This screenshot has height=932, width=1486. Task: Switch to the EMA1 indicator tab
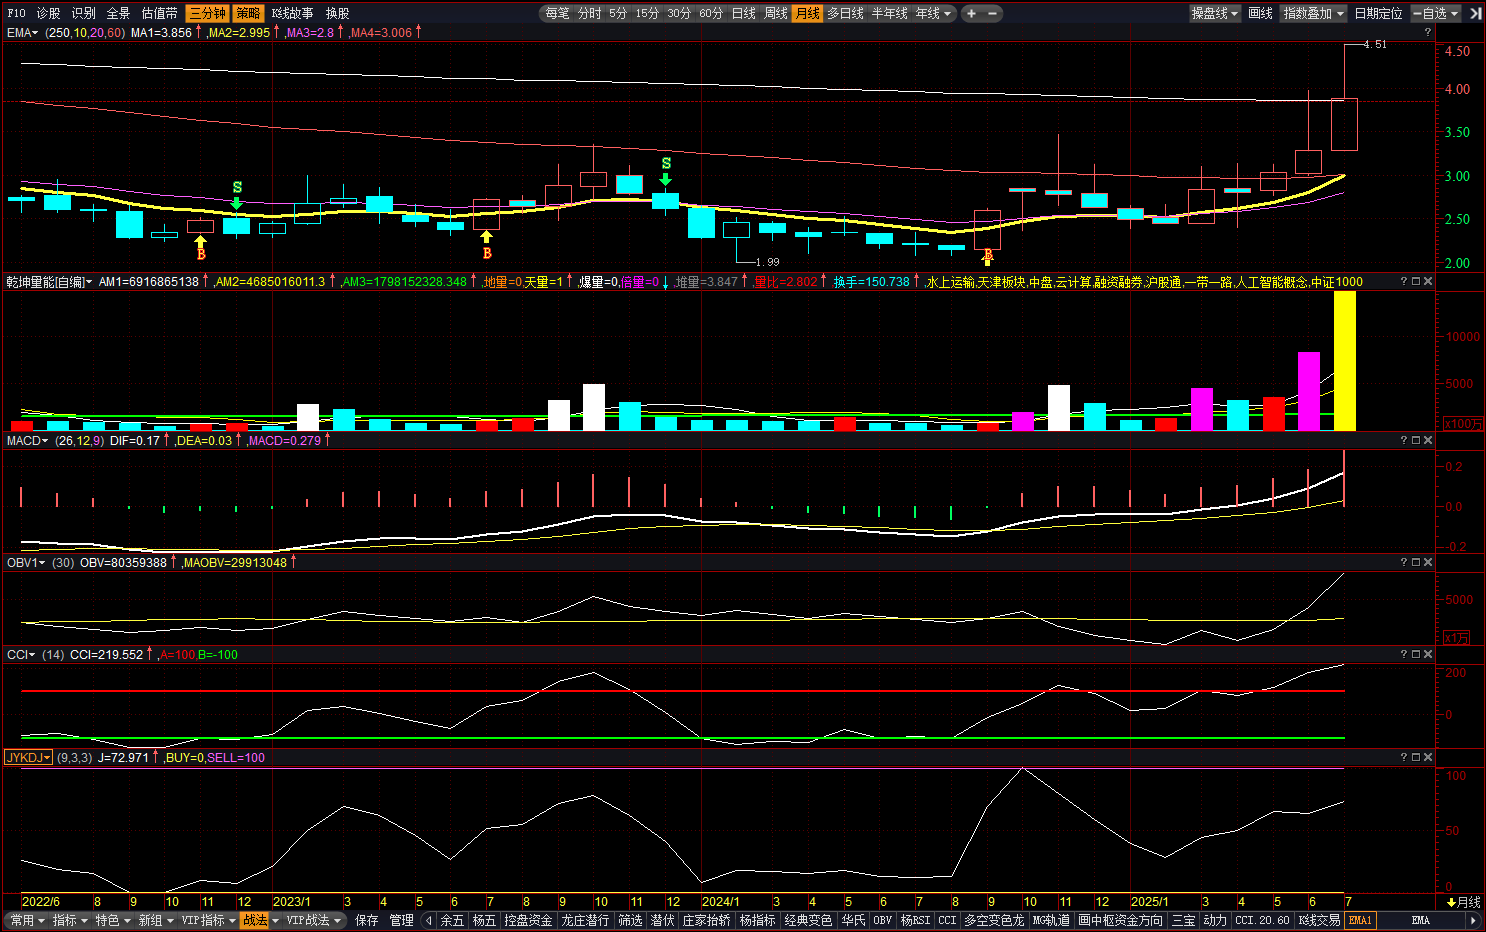(x=1360, y=920)
